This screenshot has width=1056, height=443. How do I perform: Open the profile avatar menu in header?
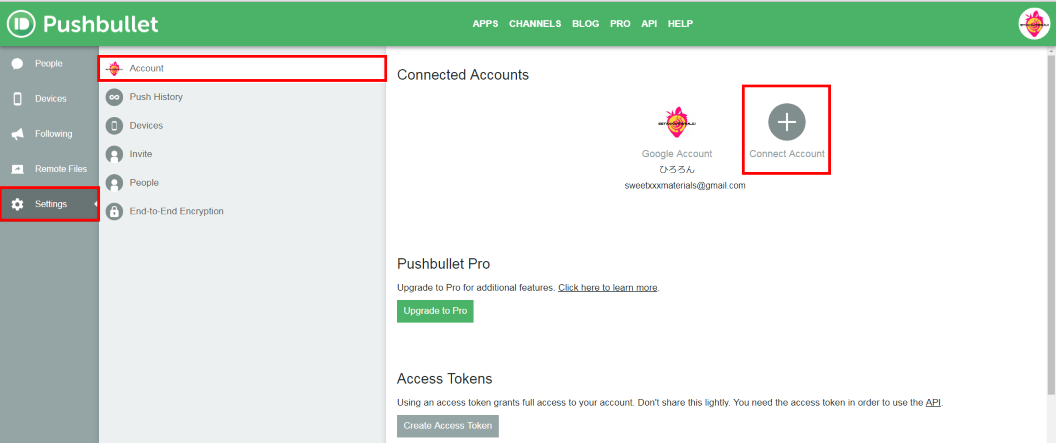pyautogui.click(x=1033, y=23)
